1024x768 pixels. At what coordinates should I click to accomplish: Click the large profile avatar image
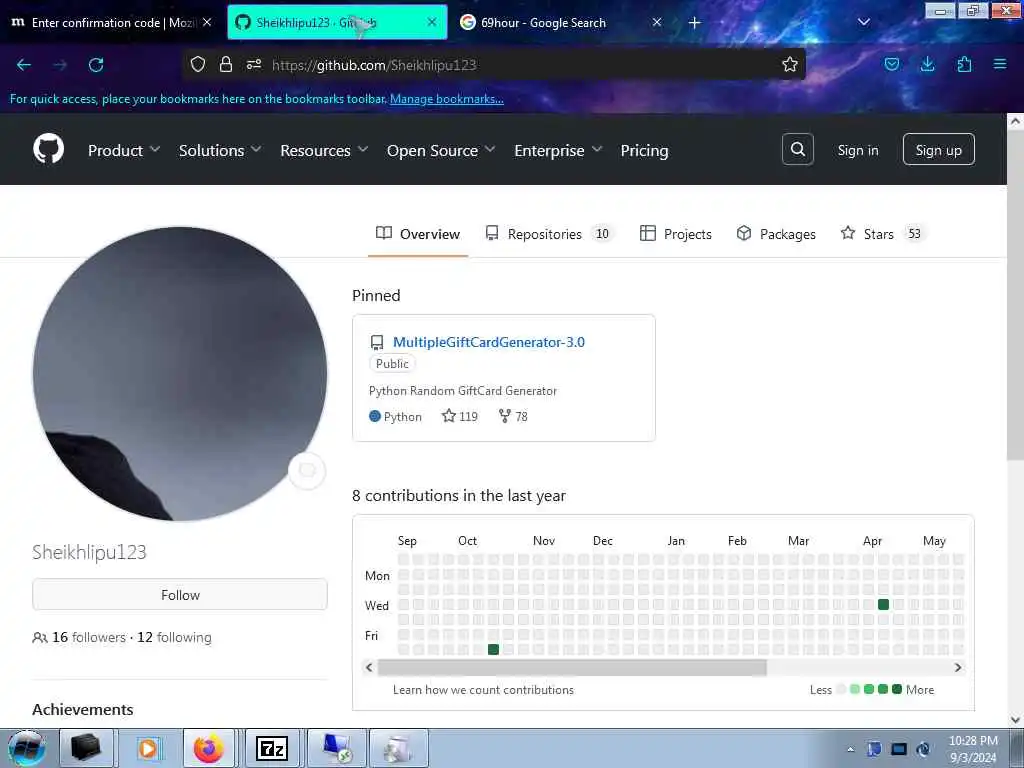[180, 374]
